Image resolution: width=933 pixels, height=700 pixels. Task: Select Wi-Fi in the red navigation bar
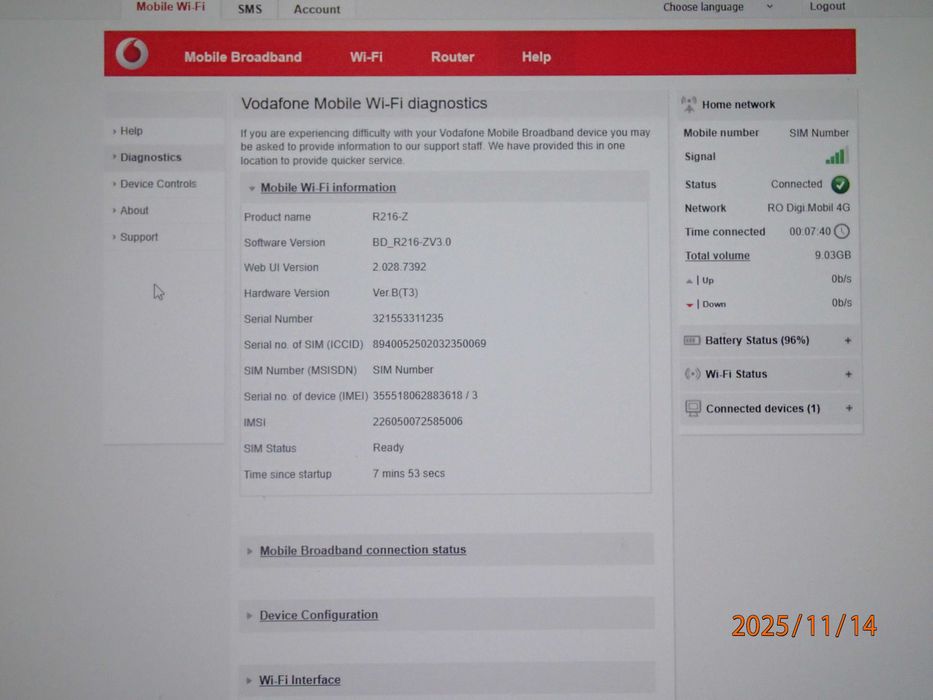[x=366, y=57]
